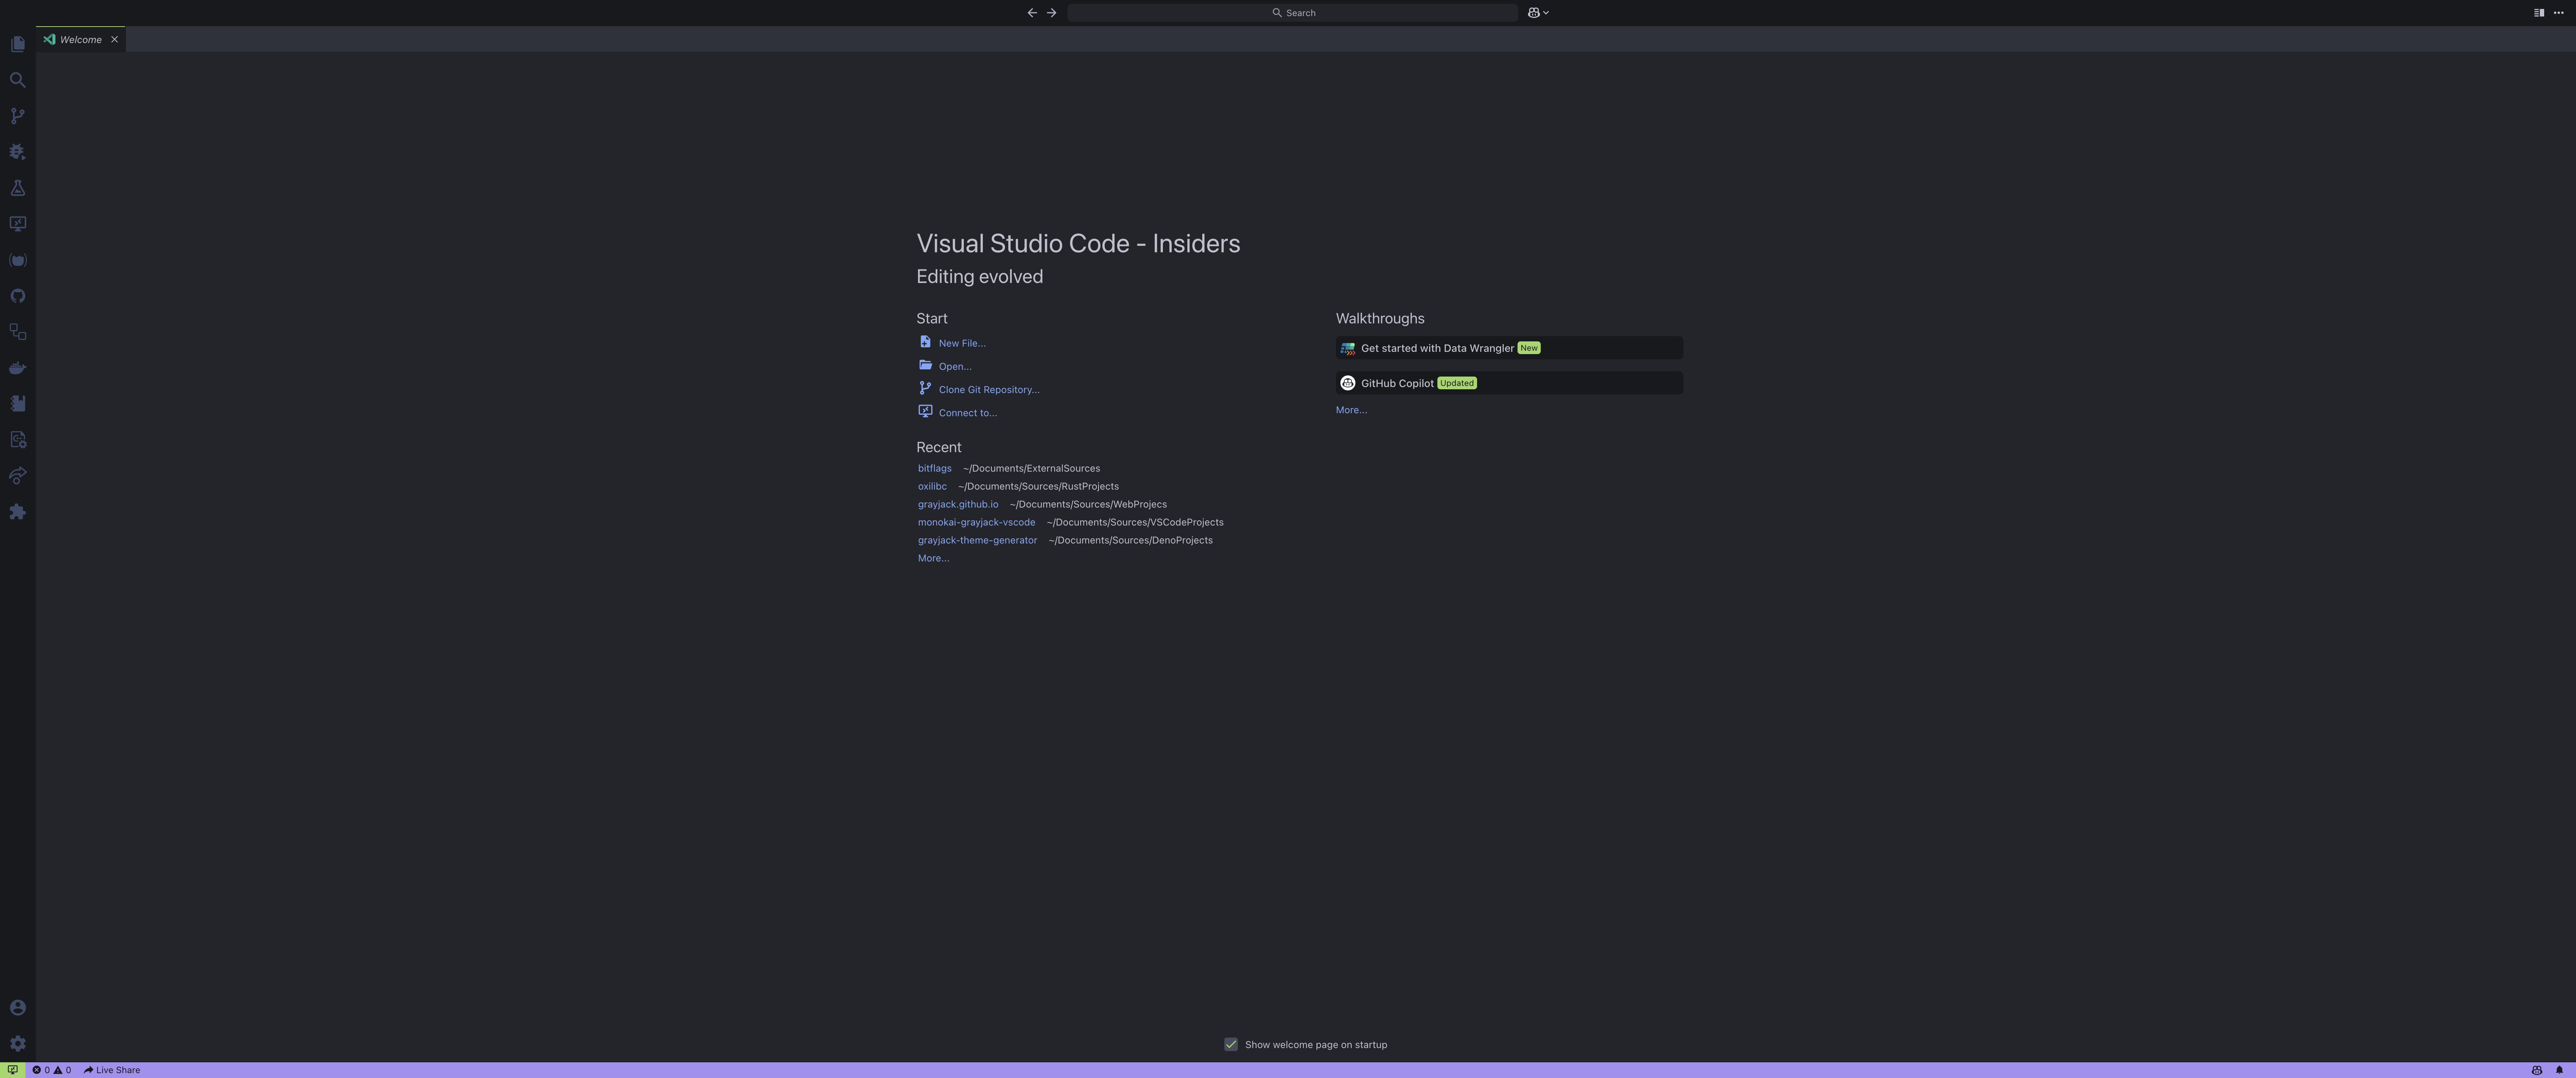Open the GitHub view in activity bar

pyautogui.click(x=17, y=296)
